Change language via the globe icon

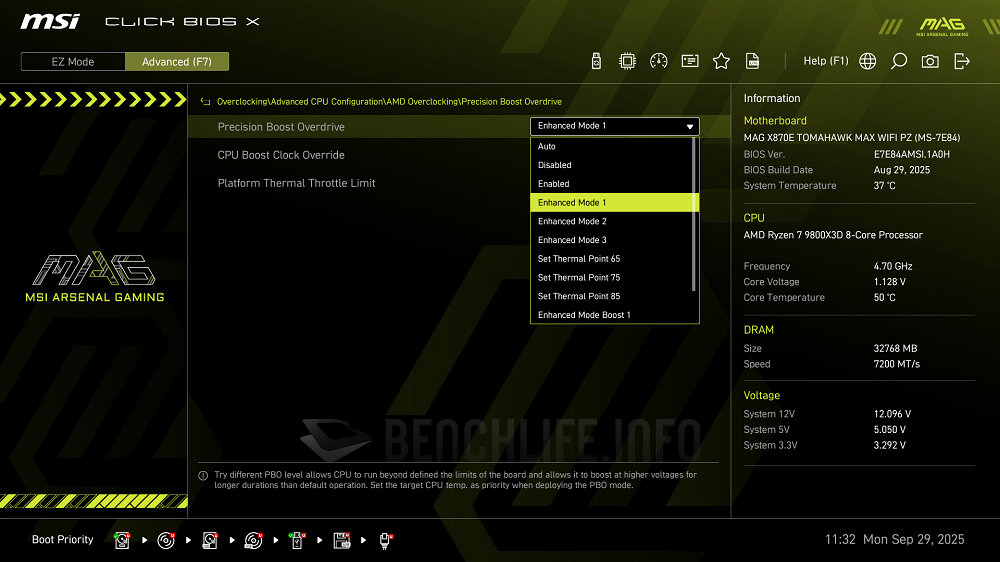point(868,61)
